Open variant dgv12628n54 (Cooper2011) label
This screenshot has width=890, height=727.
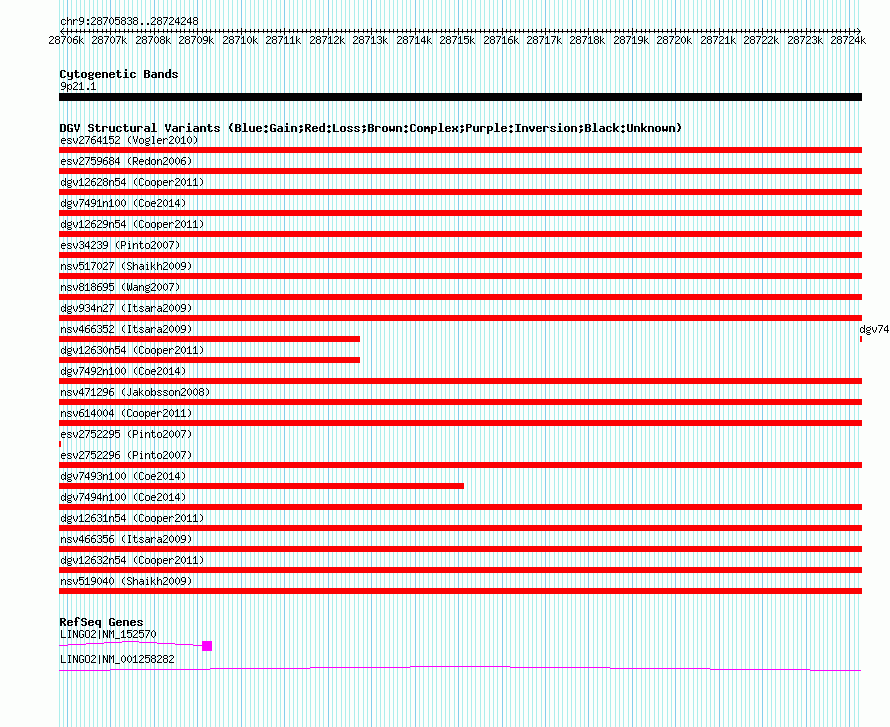click(x=132, y=182)
